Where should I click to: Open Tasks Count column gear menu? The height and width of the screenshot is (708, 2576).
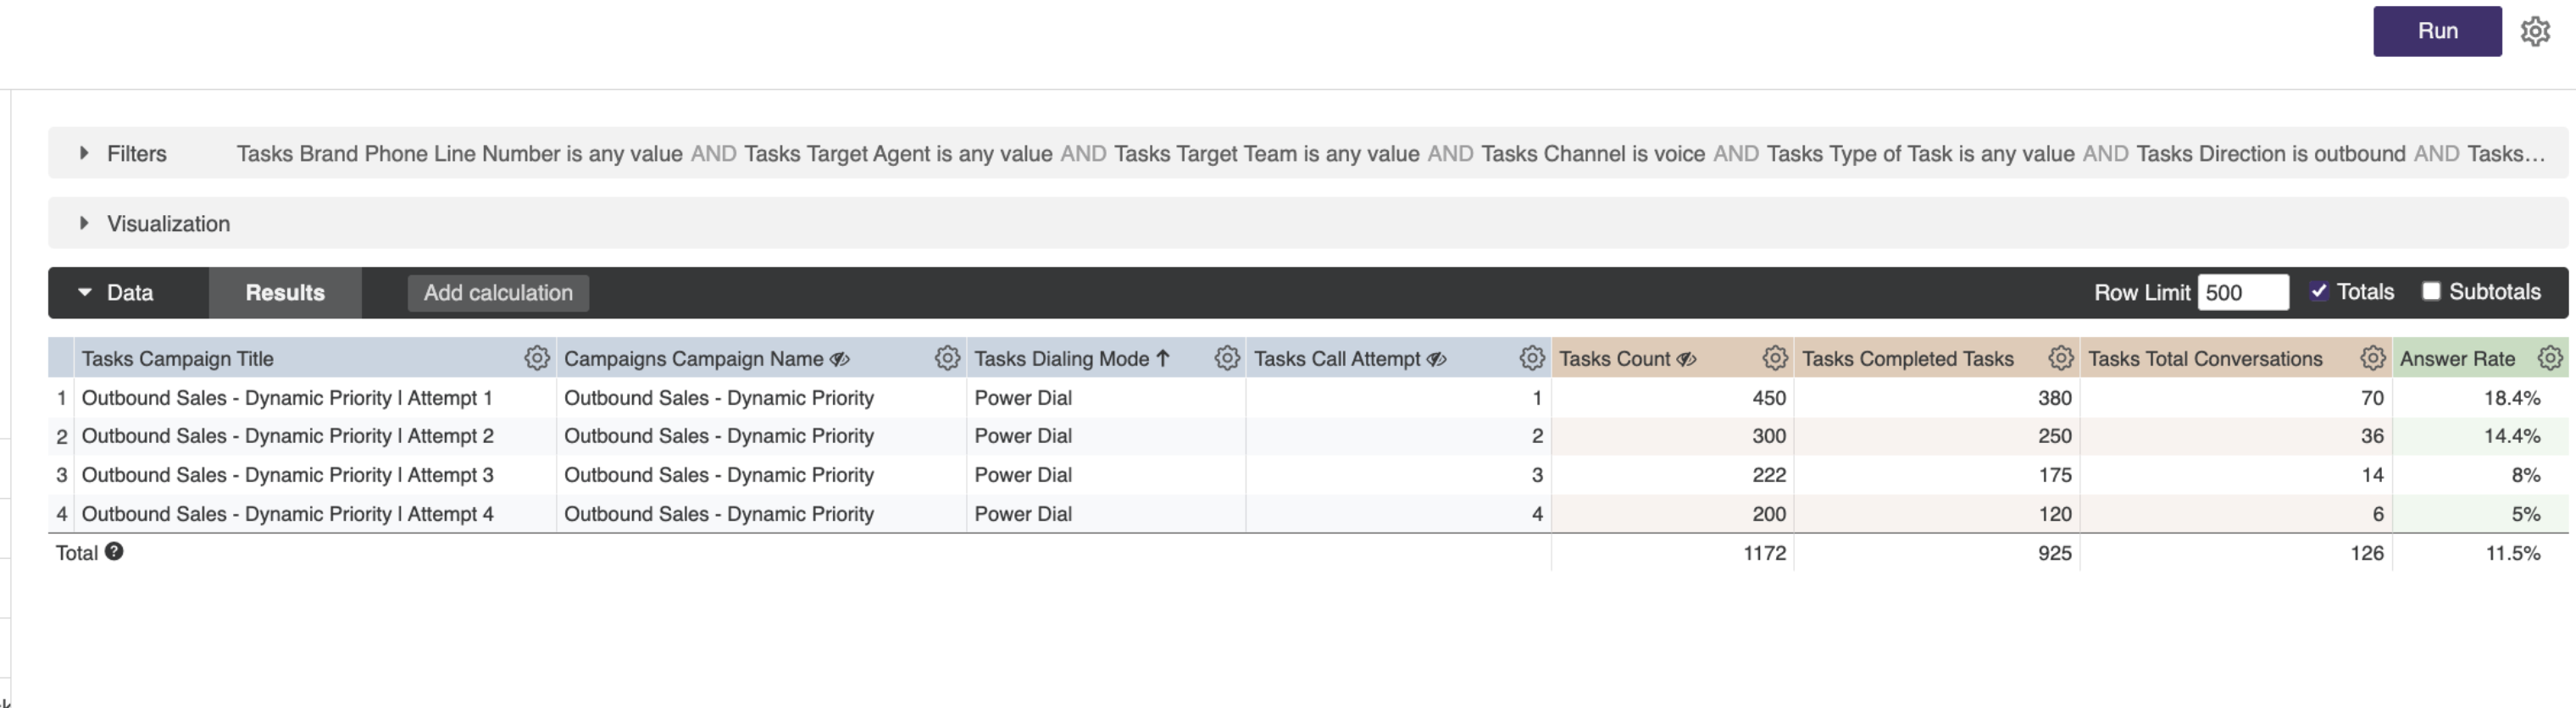click(1774, 358)
